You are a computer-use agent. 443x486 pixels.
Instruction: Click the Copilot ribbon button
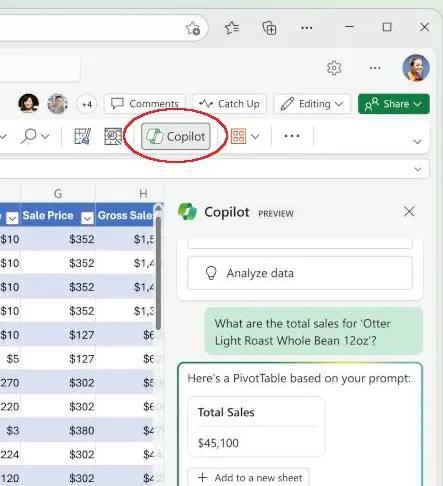click(176, 136)
